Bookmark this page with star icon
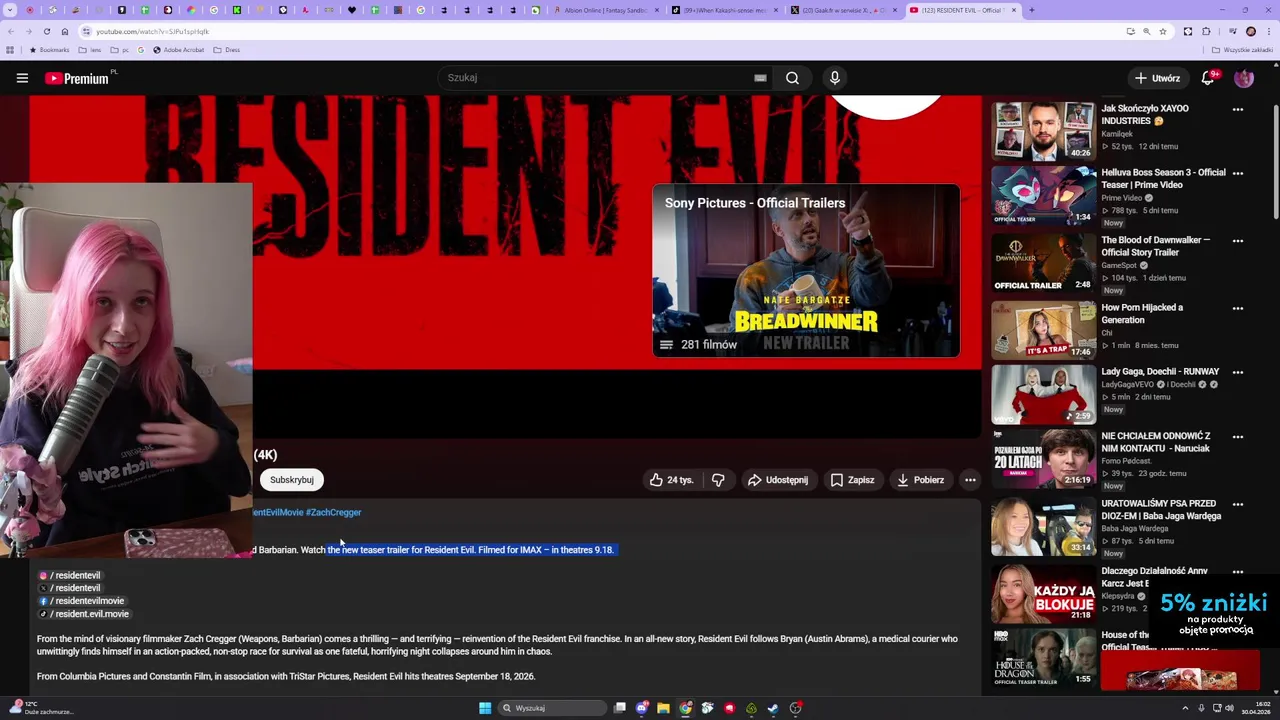The height and width of the screenshot is (720, 1280). [1163, 31]
